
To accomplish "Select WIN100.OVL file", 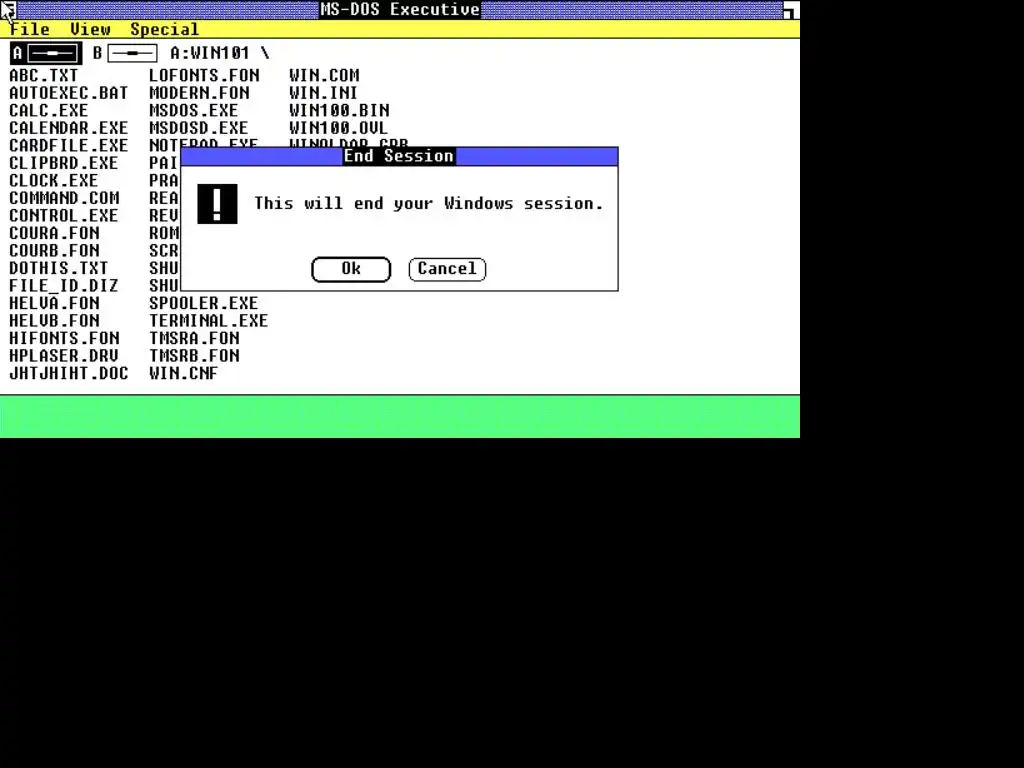I will coord(338,129).
